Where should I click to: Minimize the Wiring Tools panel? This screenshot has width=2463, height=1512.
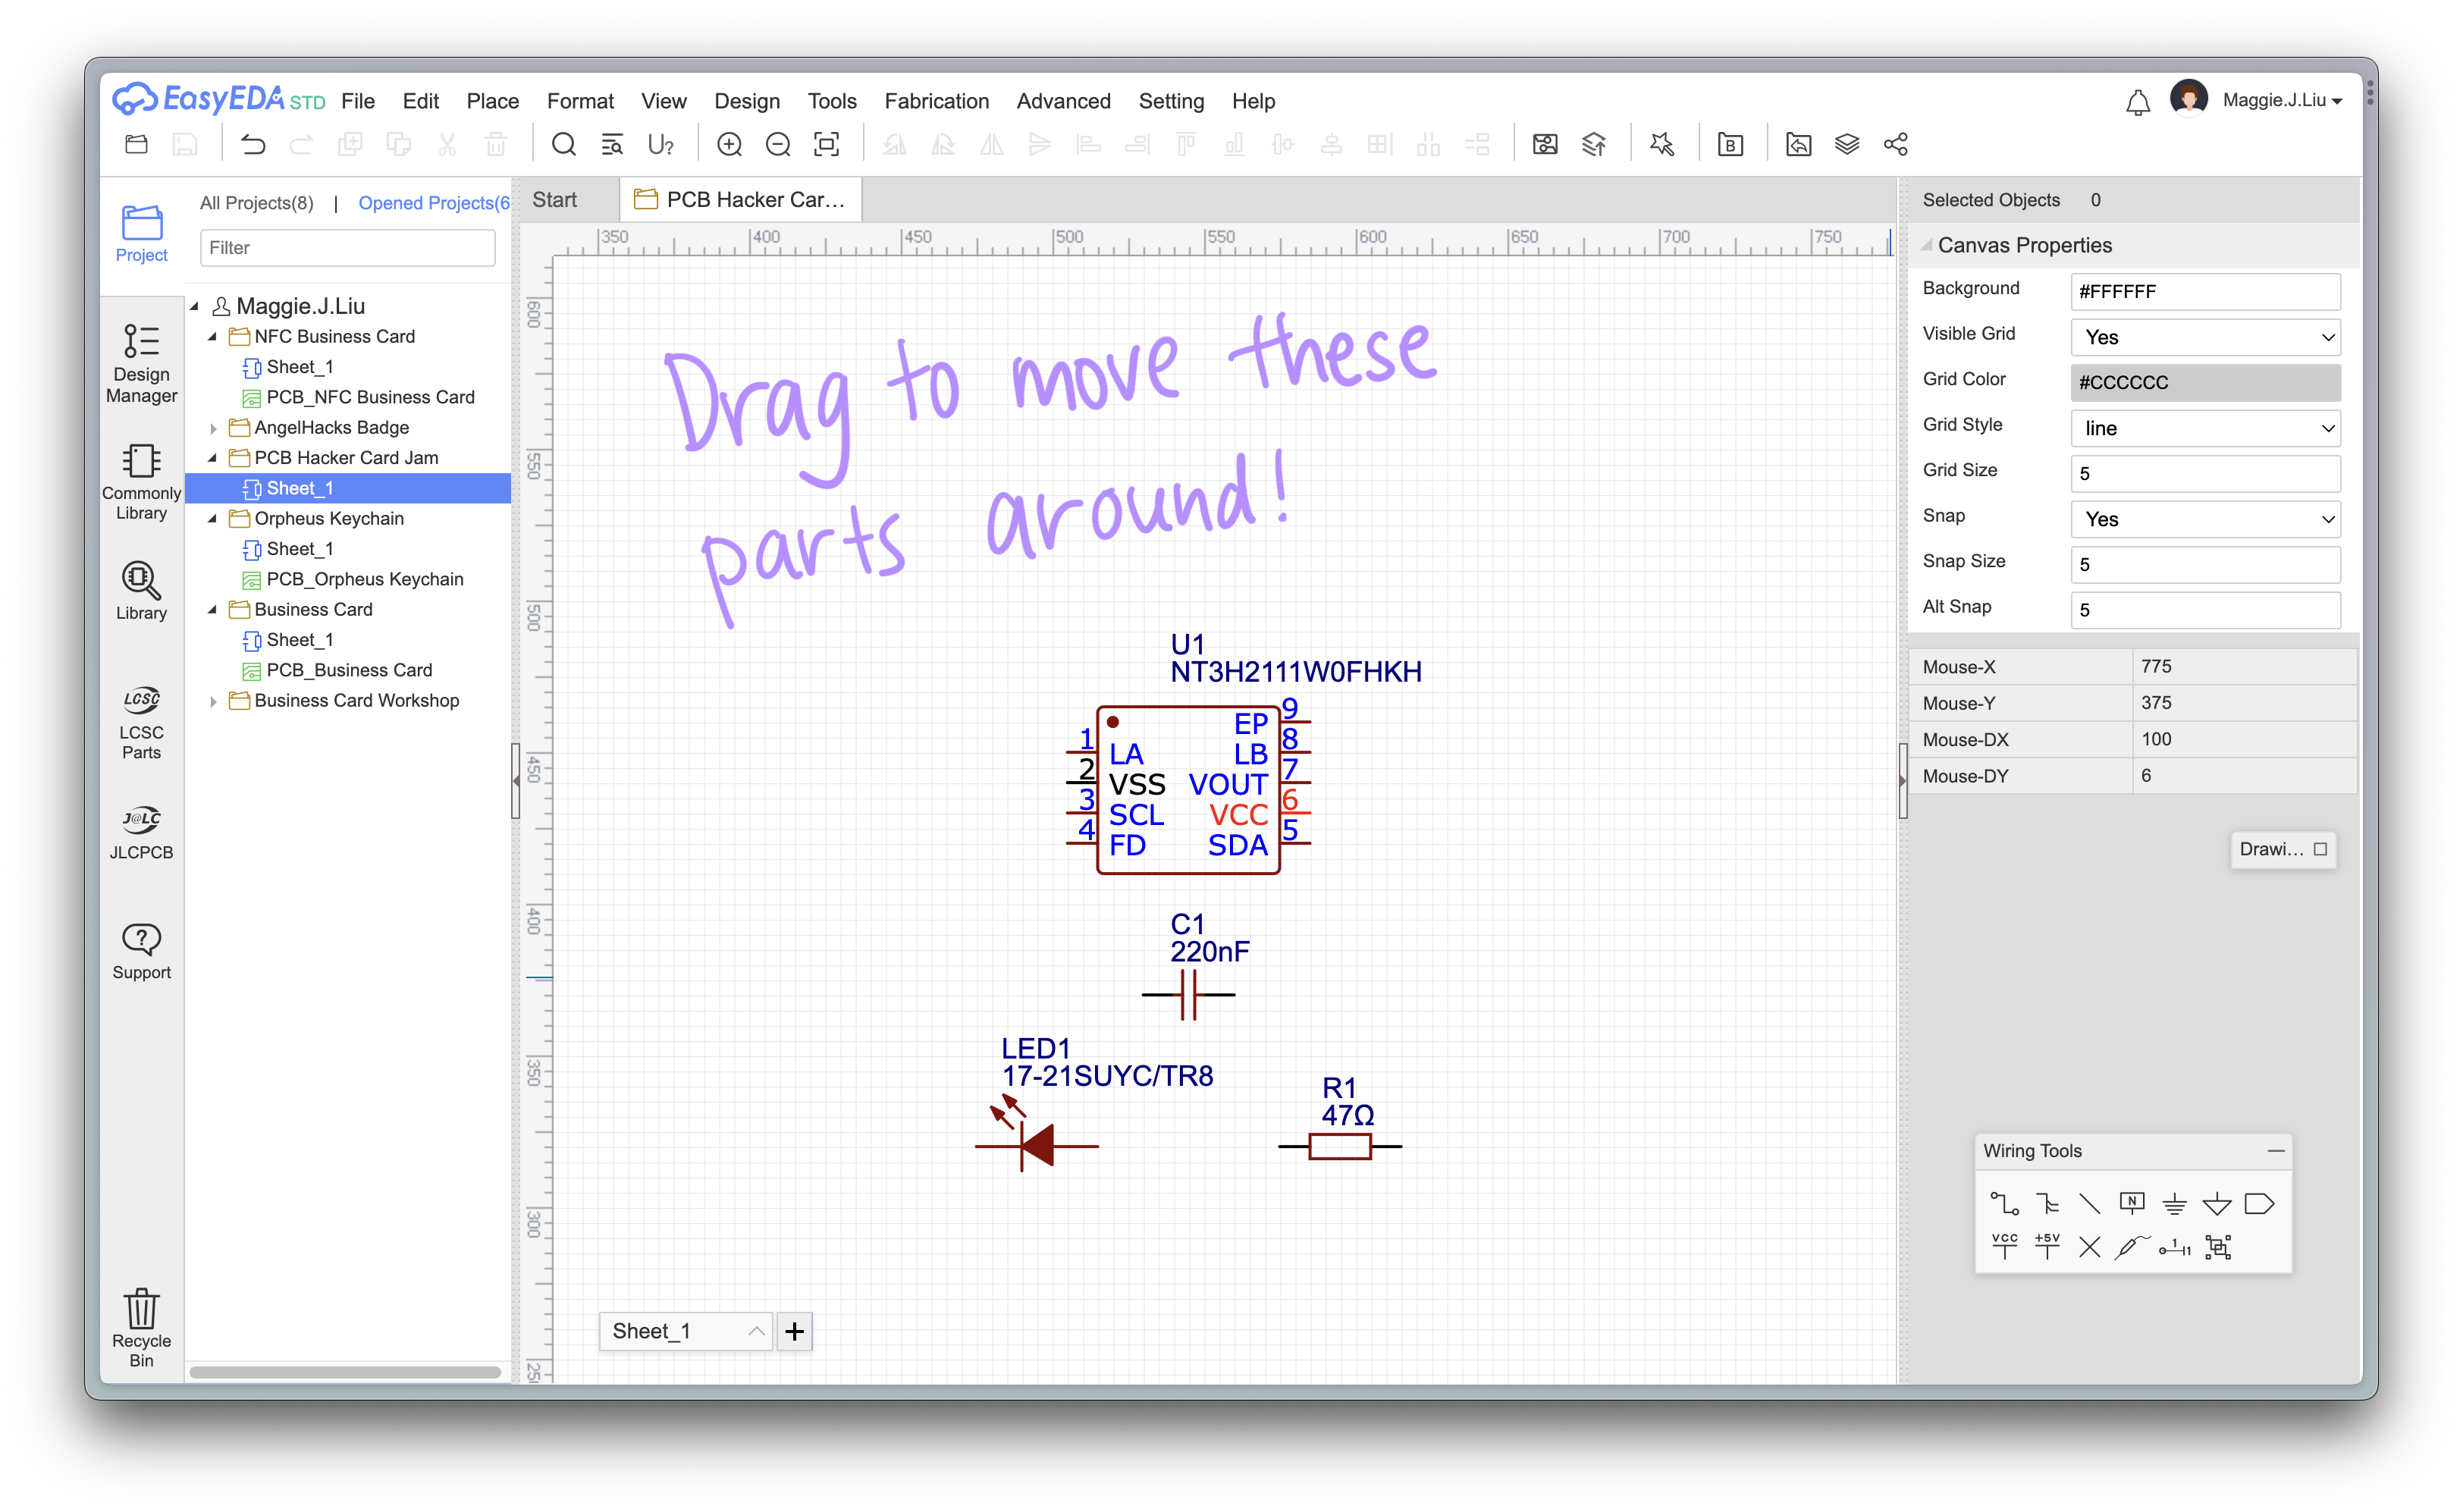click(2275, 1151)
